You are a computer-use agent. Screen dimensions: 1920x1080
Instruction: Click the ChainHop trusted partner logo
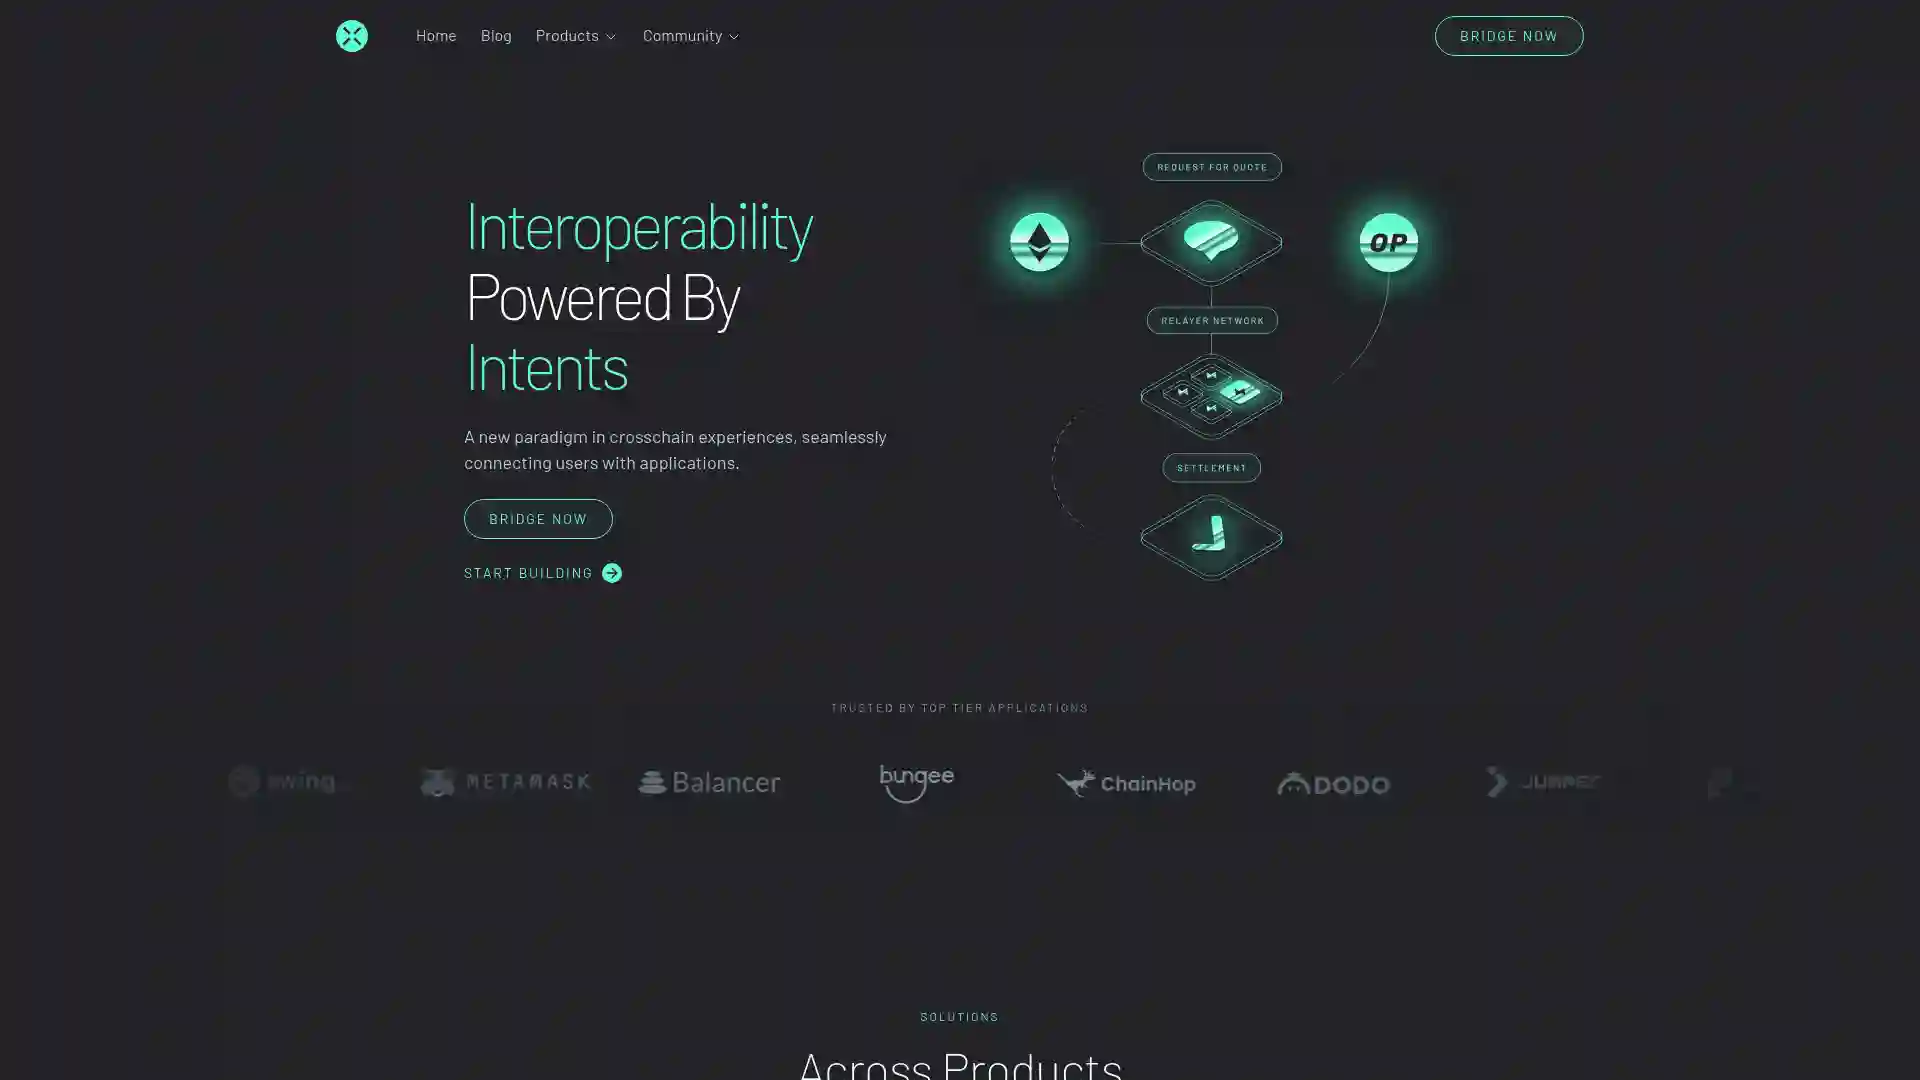(x=1125, y=782)
